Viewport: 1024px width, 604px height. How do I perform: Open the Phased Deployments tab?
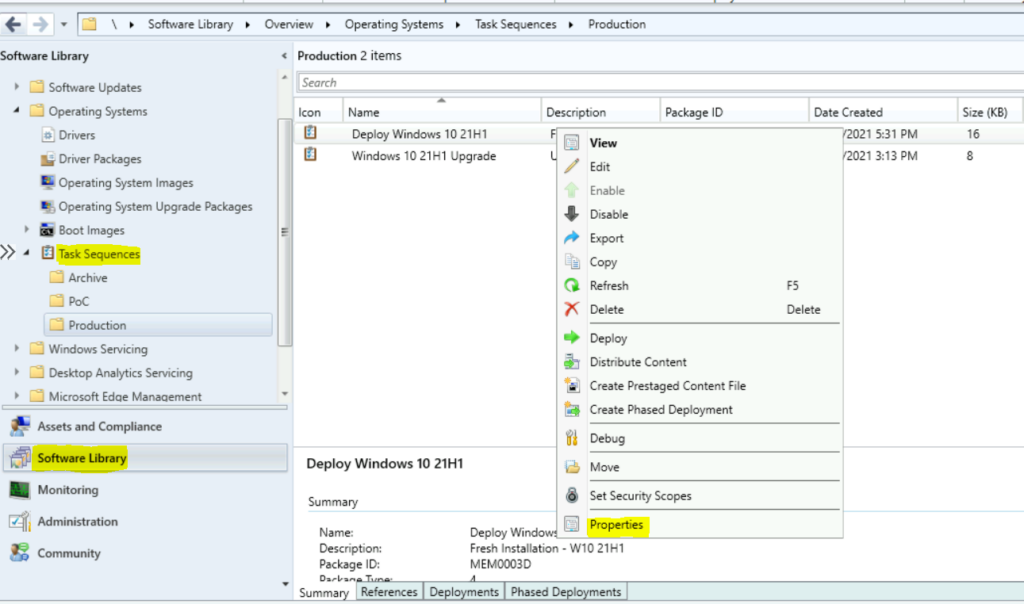click(x=566, y=592)
